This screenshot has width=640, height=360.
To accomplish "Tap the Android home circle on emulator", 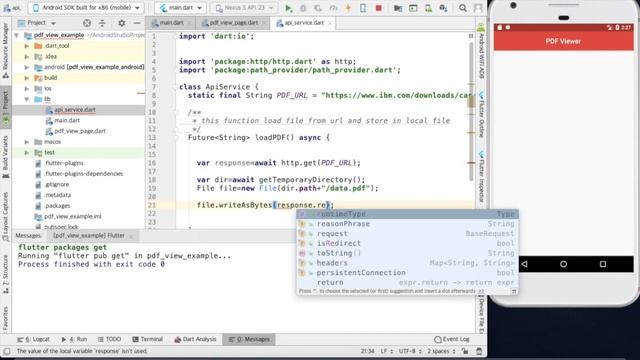I will pos(563,264).
